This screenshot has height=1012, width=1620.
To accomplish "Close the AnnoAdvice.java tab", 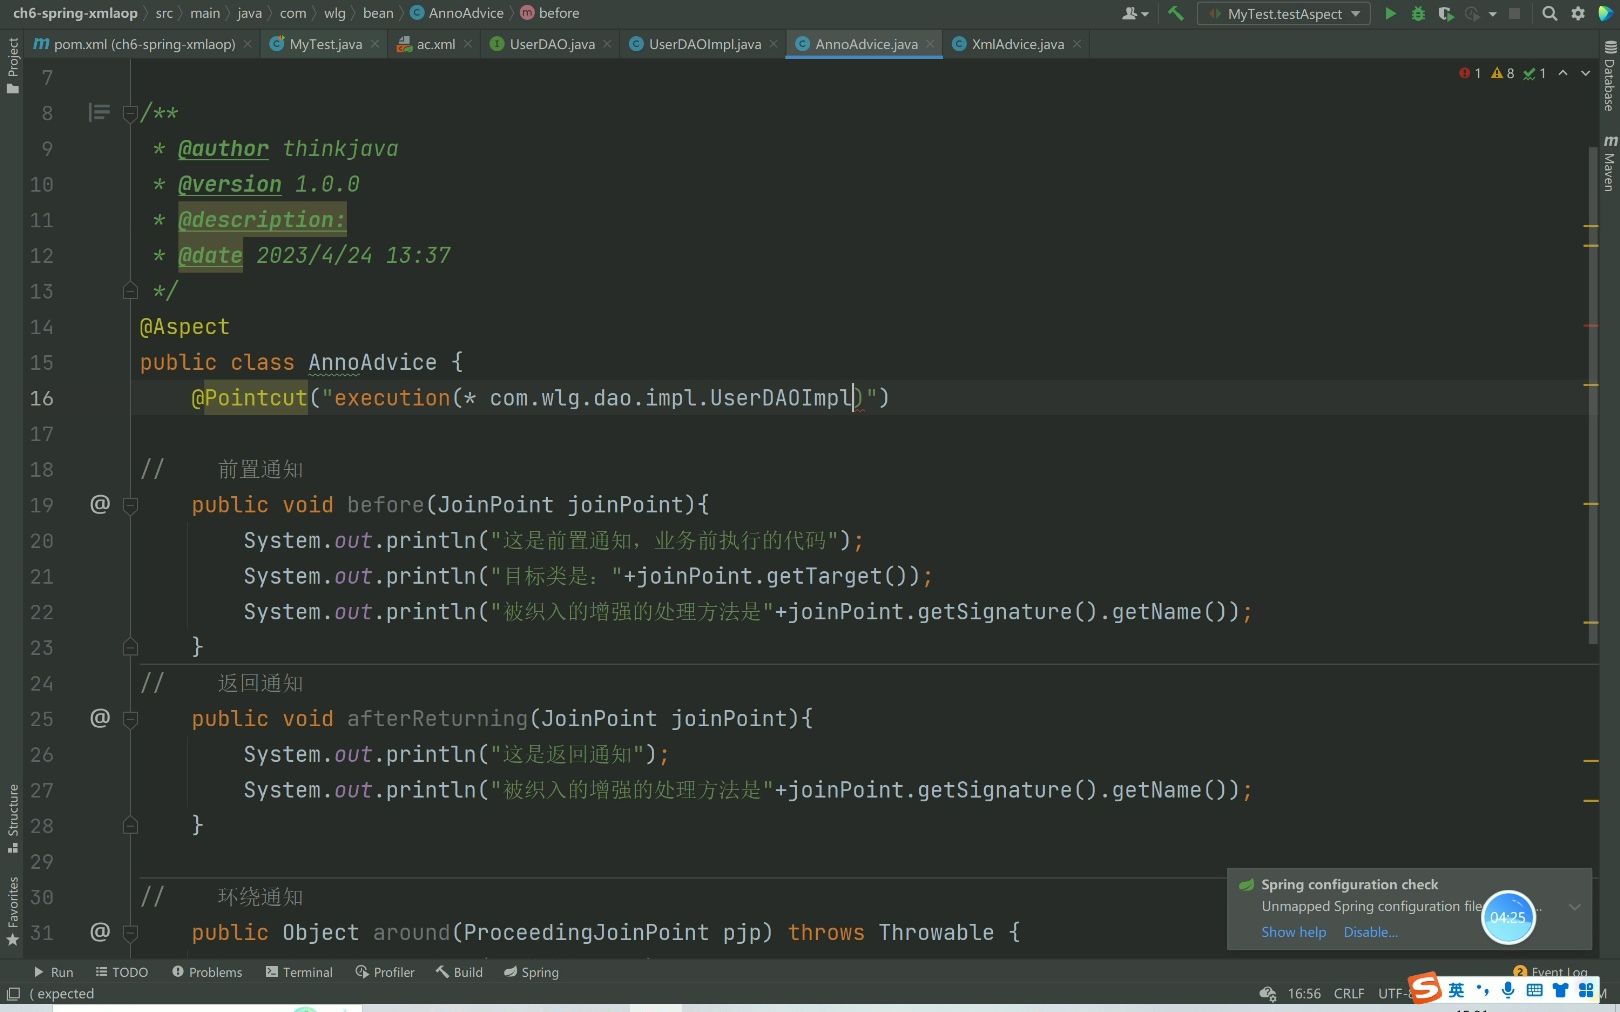I will 930,44.
